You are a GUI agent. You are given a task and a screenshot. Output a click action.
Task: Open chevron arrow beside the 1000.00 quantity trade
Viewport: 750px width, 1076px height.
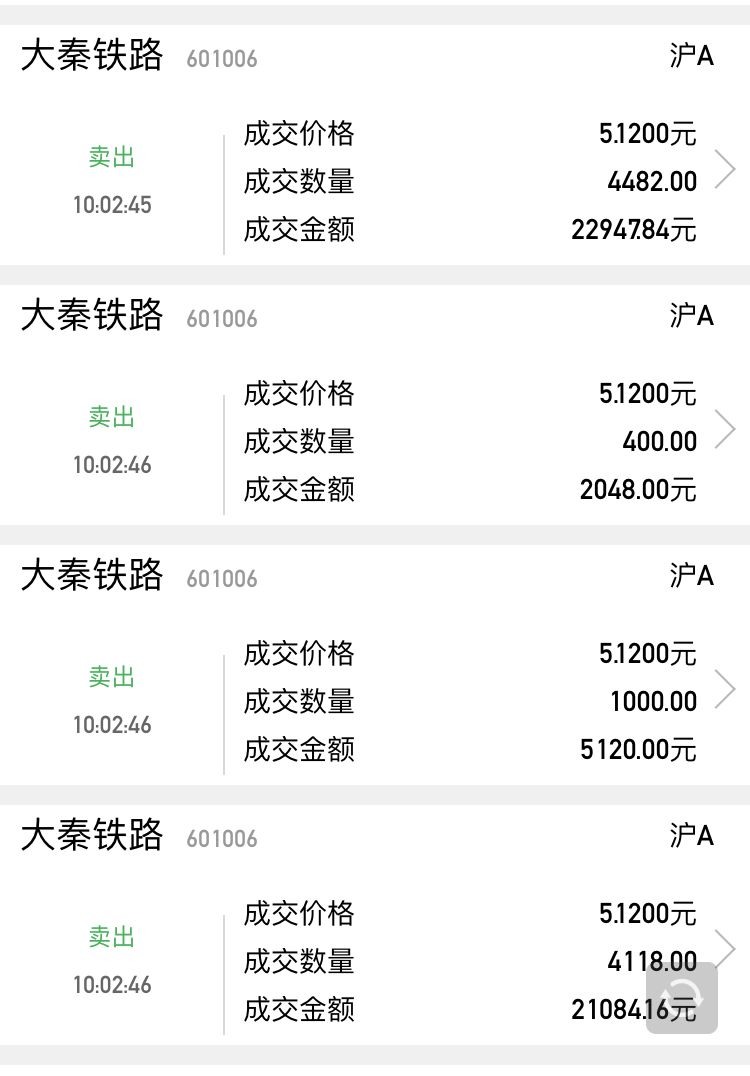[x=726, y=689]
